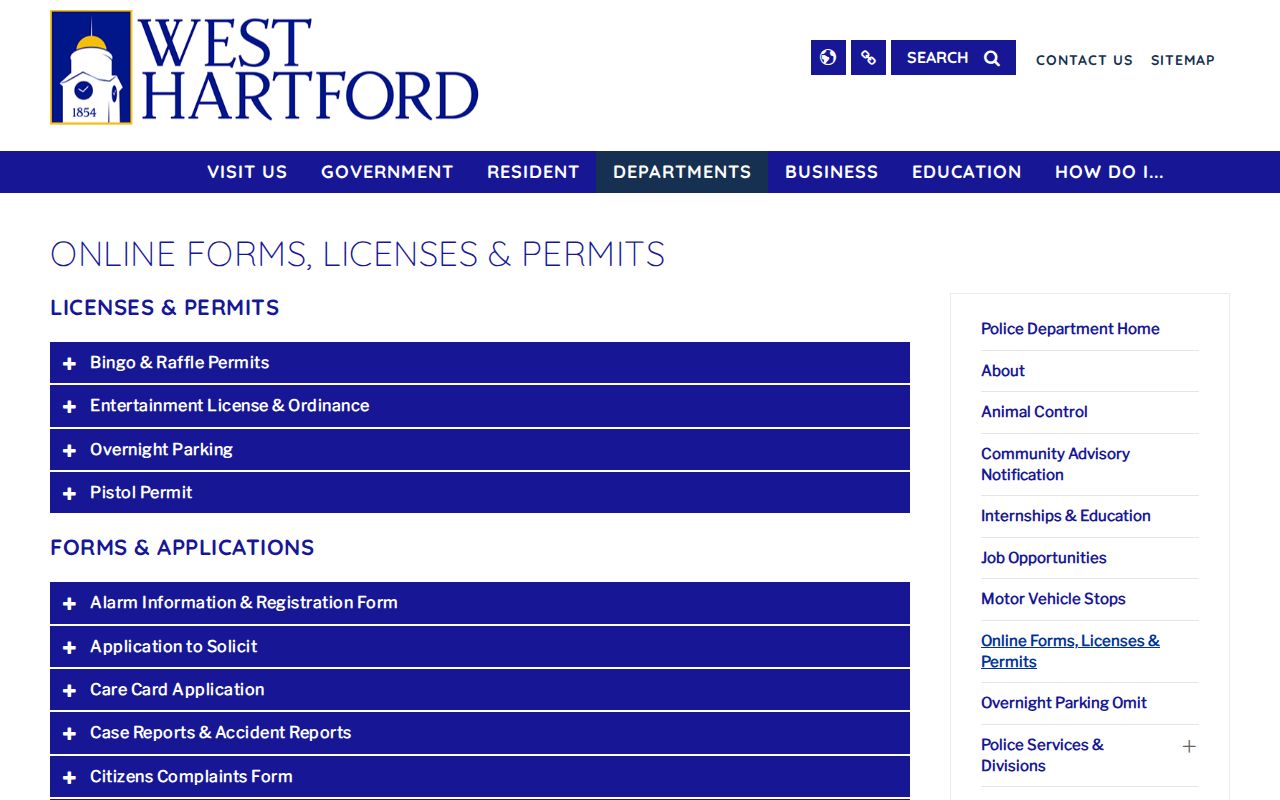Click the globe language icon

tap(828, 58)
